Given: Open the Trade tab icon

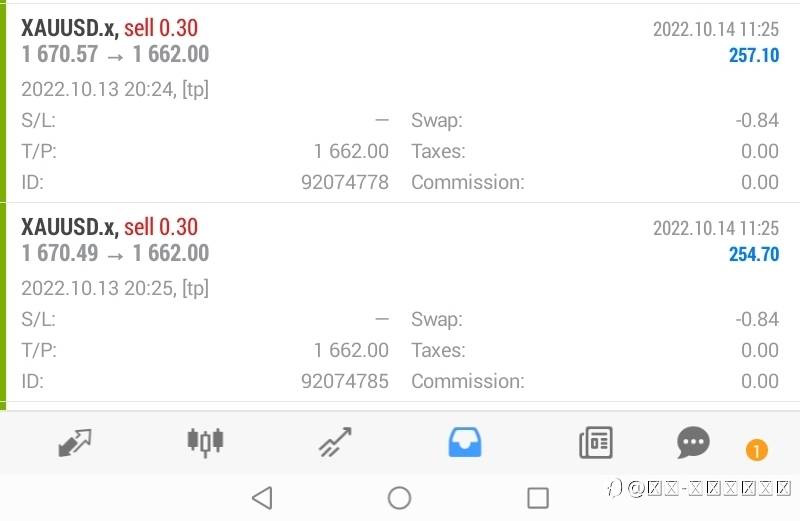Looking at the screenshot, I should pyautogui.click(x=335, y=442).
